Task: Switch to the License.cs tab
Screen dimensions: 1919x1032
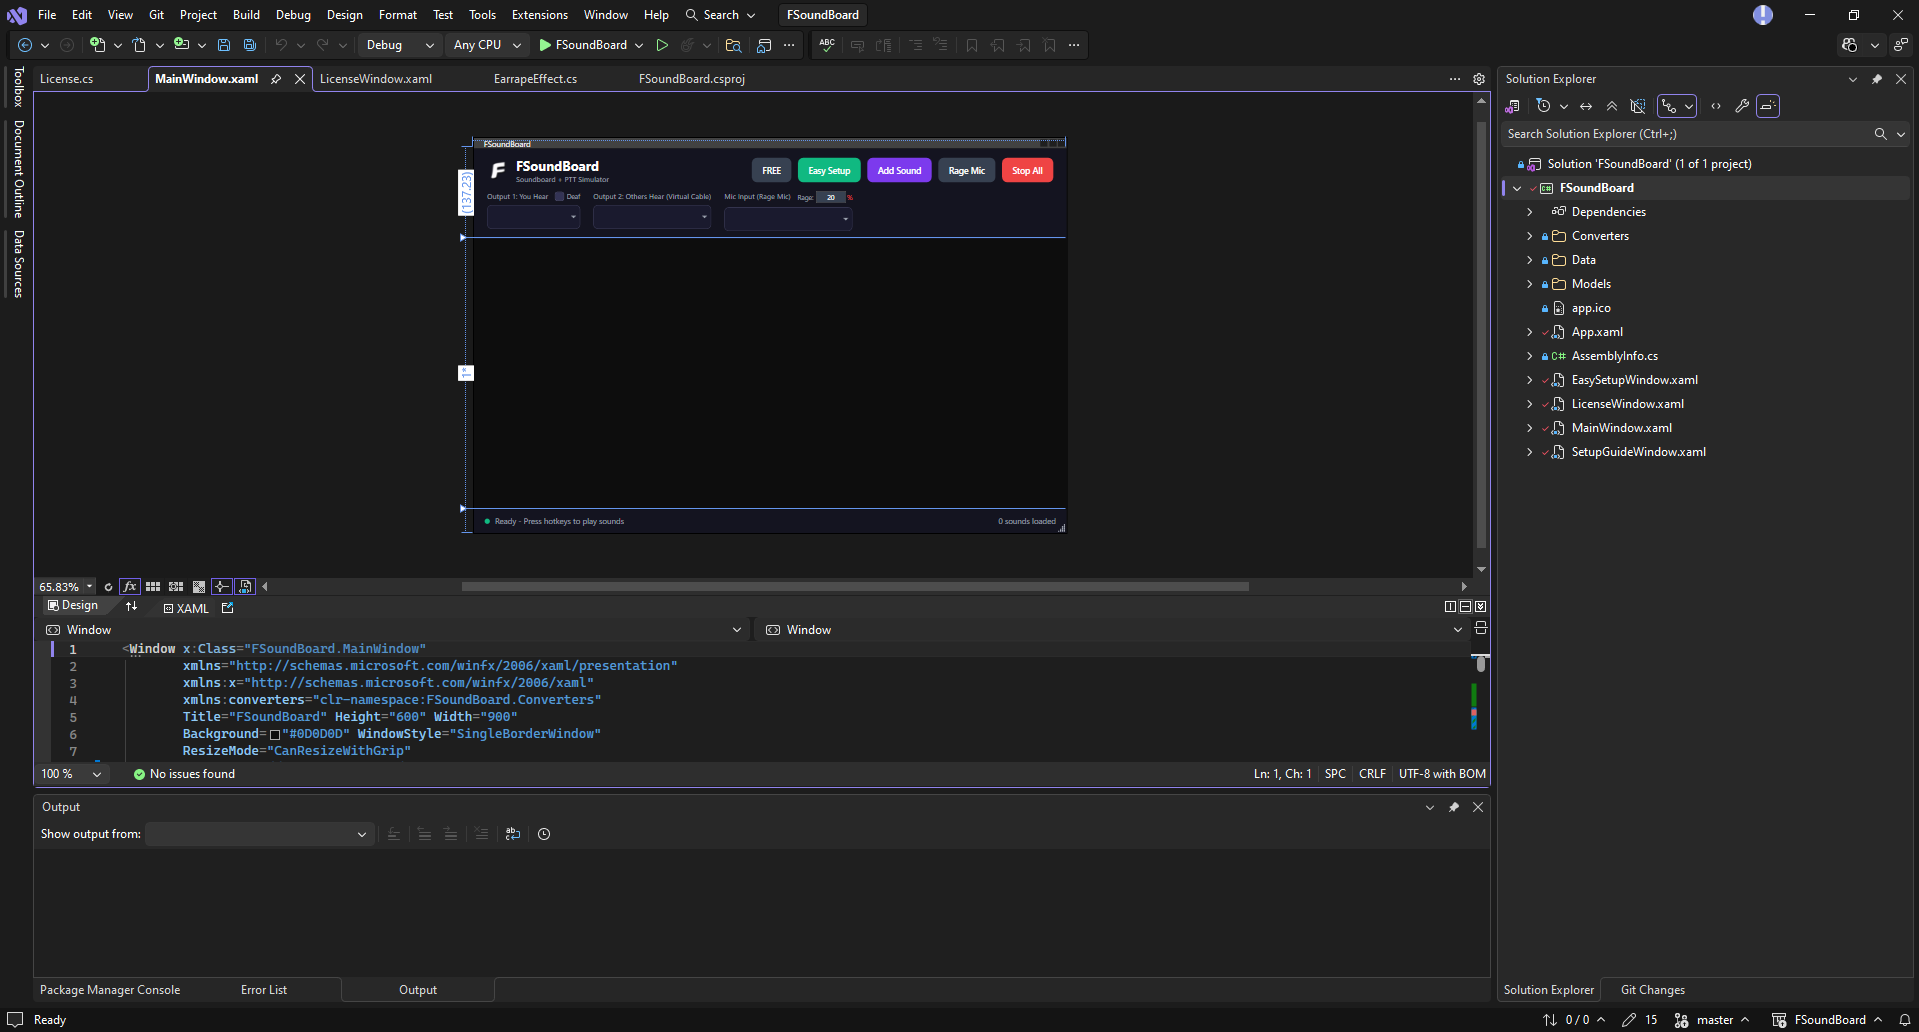Action: click(67, 78)
